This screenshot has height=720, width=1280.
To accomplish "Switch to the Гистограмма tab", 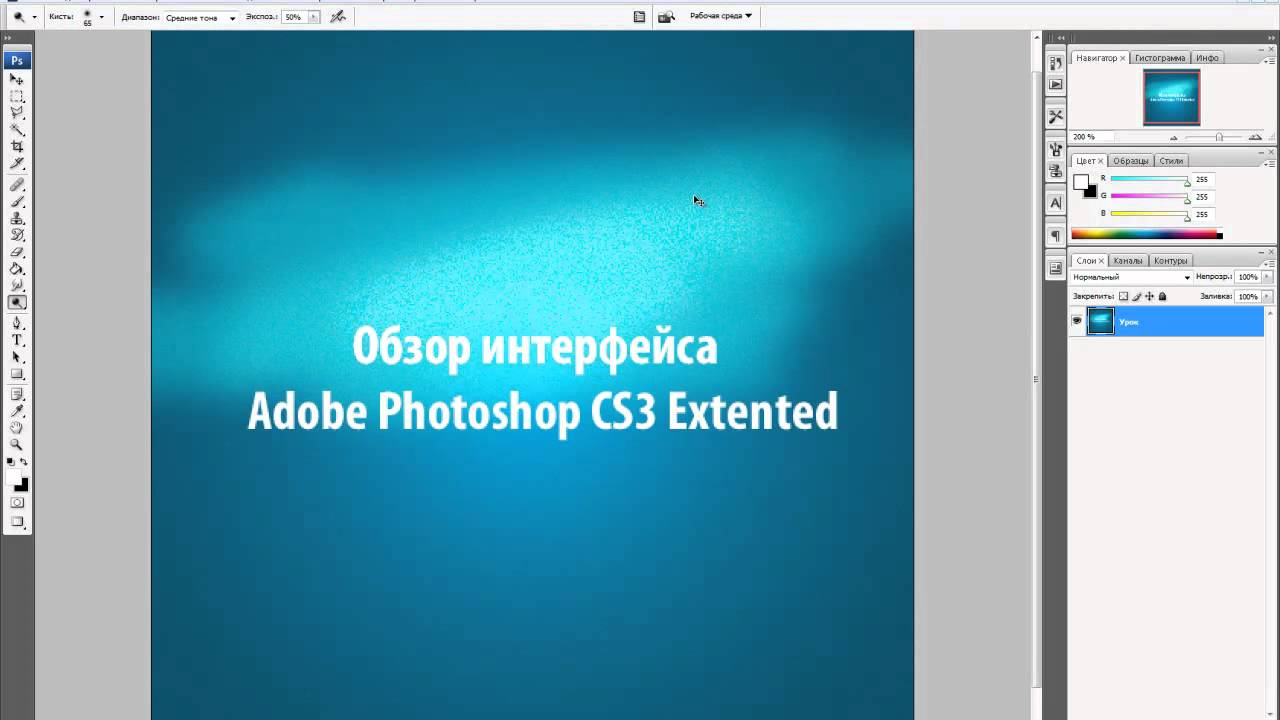I will [x=1160, y=58].
